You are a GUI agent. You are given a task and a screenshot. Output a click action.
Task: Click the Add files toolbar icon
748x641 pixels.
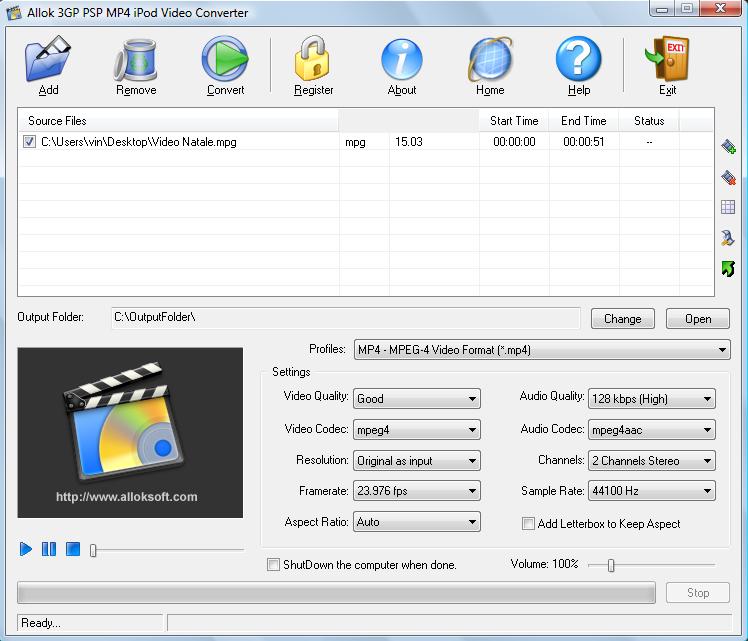(x=48, y=59)
